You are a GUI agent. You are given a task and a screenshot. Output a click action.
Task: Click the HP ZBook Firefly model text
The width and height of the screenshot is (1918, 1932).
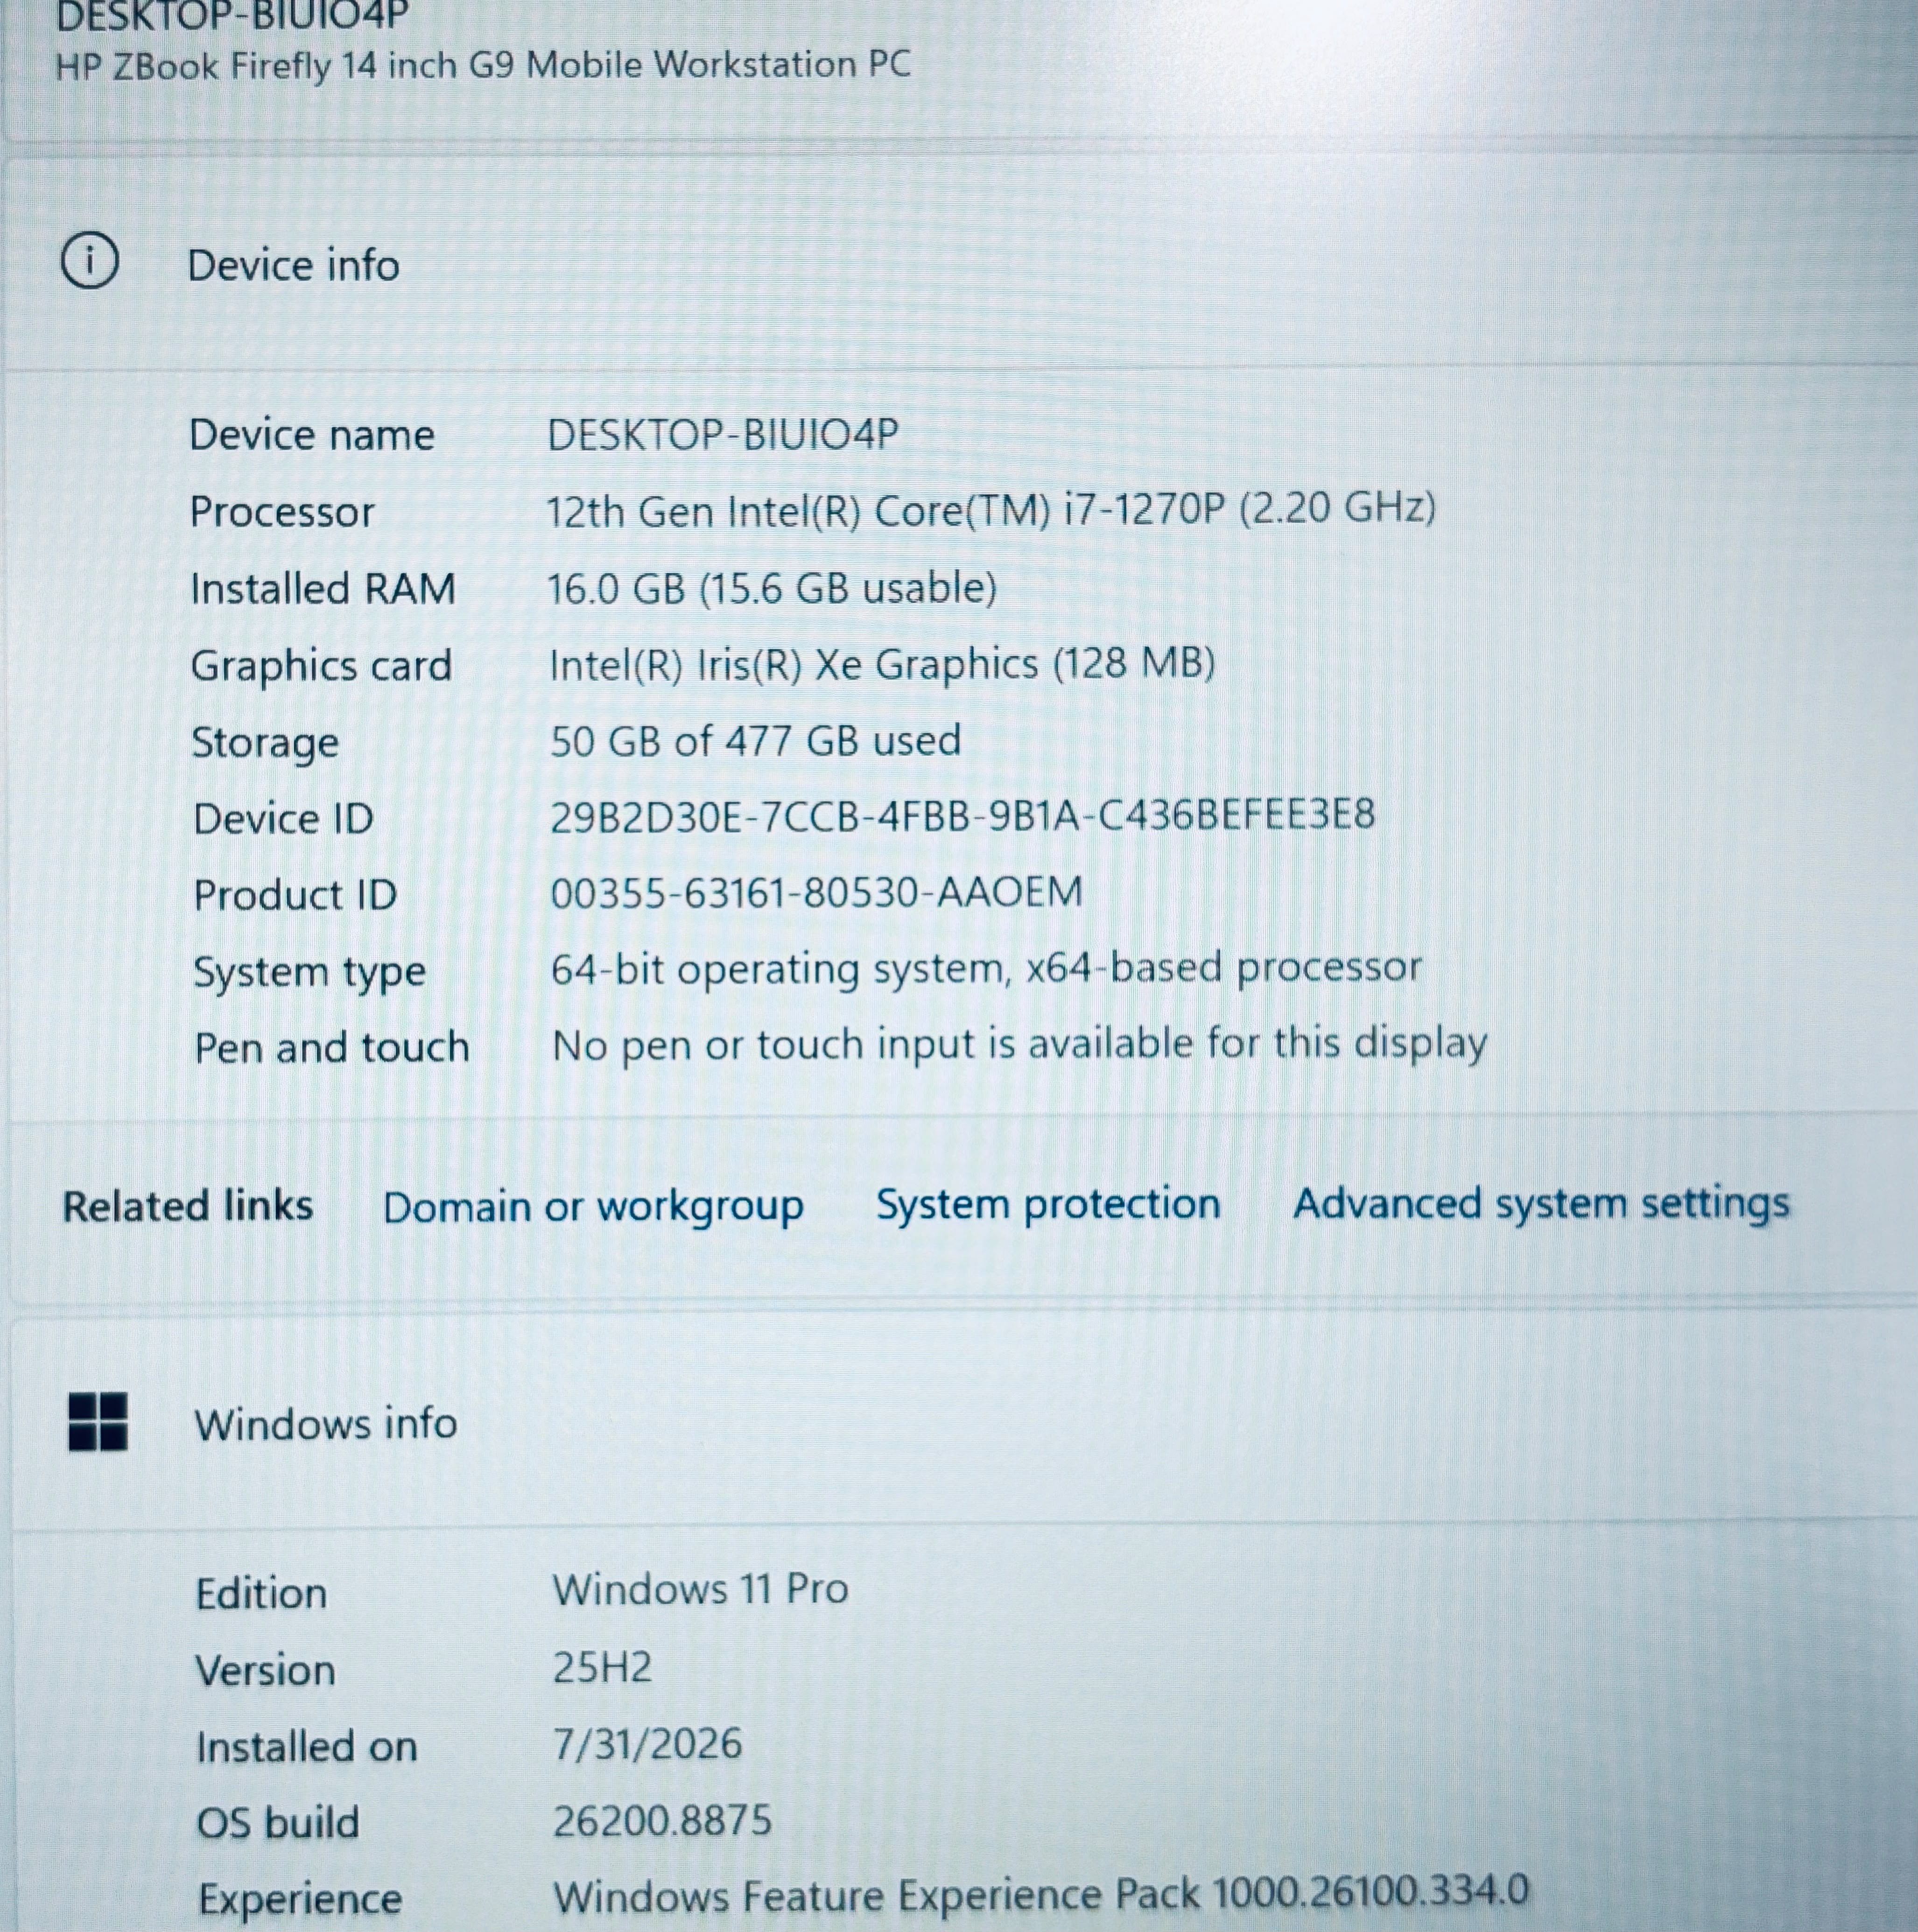point(483,65)
